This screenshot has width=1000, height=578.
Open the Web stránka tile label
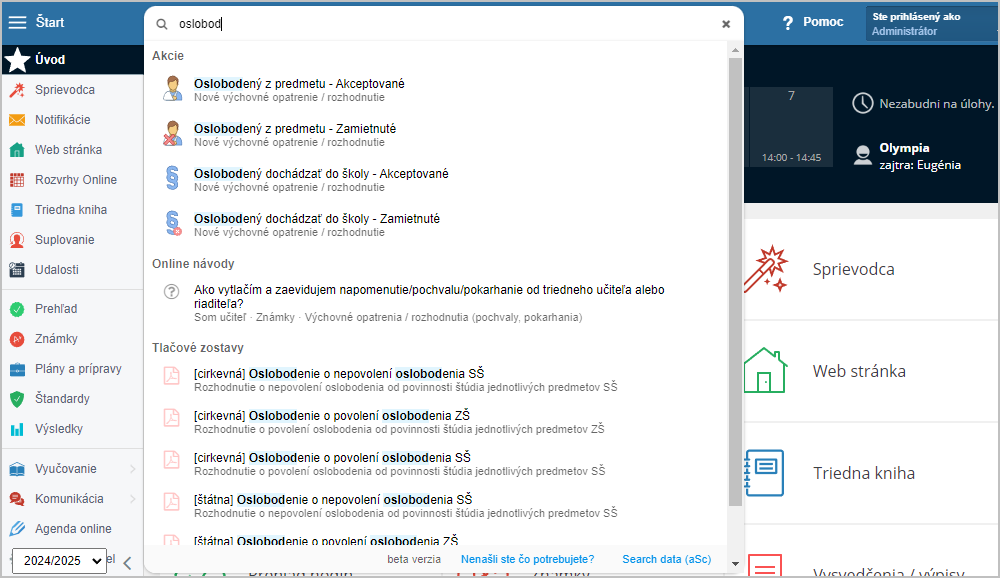tap(859, 371)
